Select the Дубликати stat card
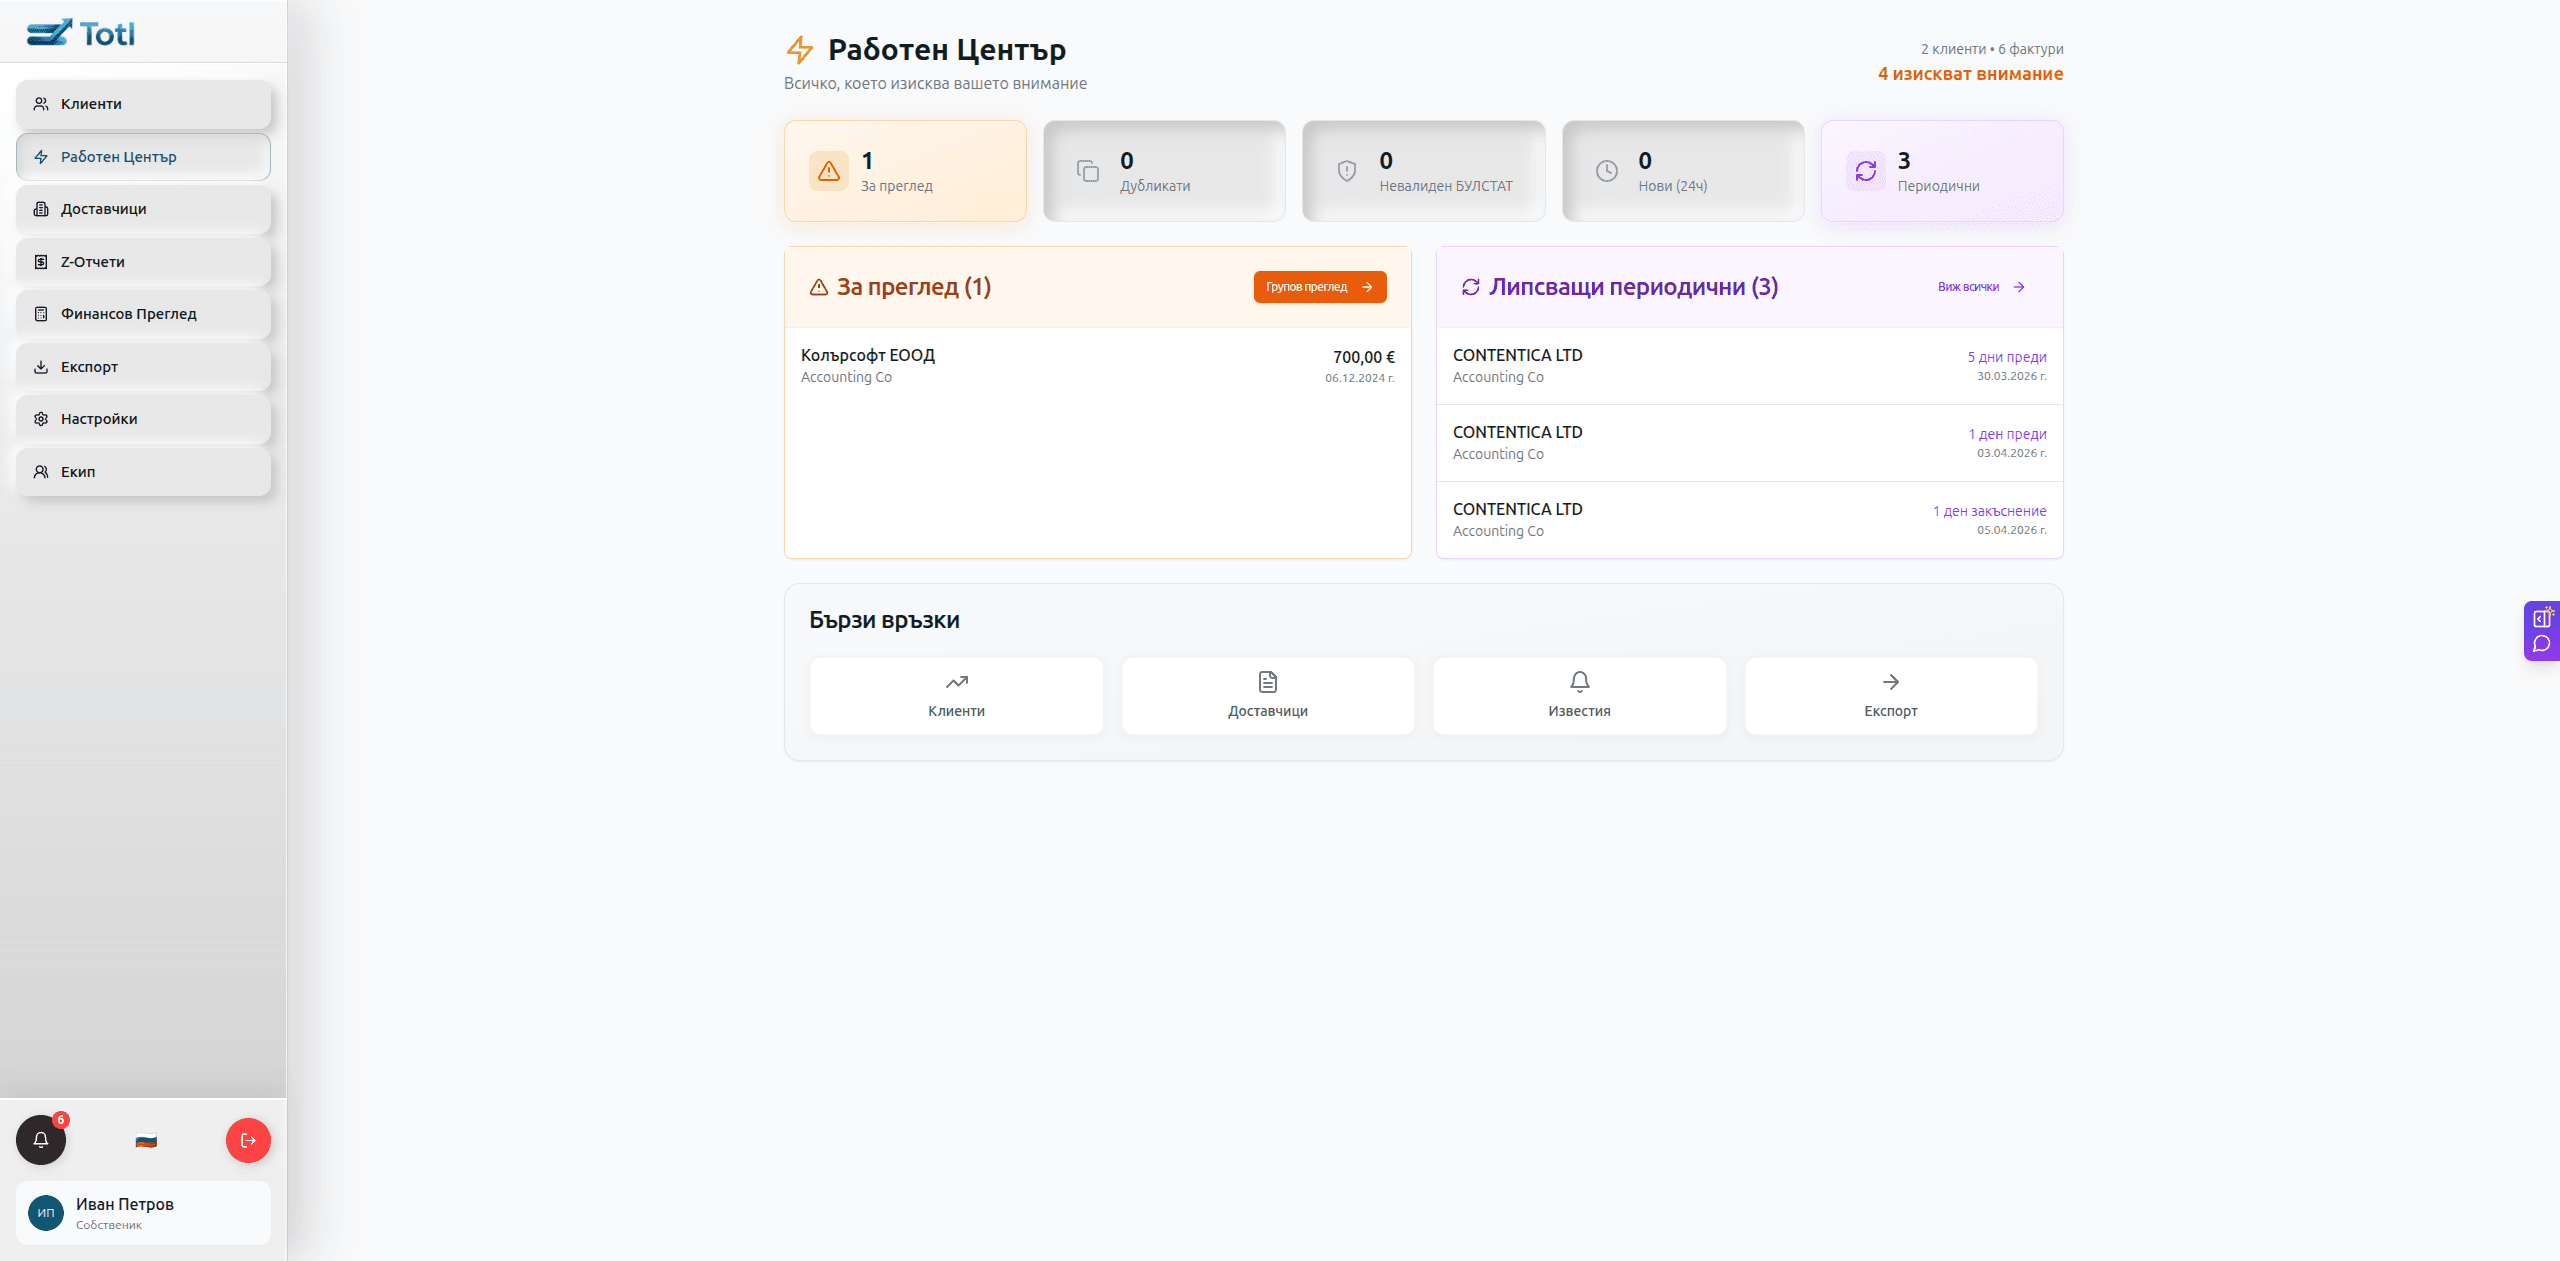The width and height of the screenshot is (2560, 1261). click(x=1164, y=171)
